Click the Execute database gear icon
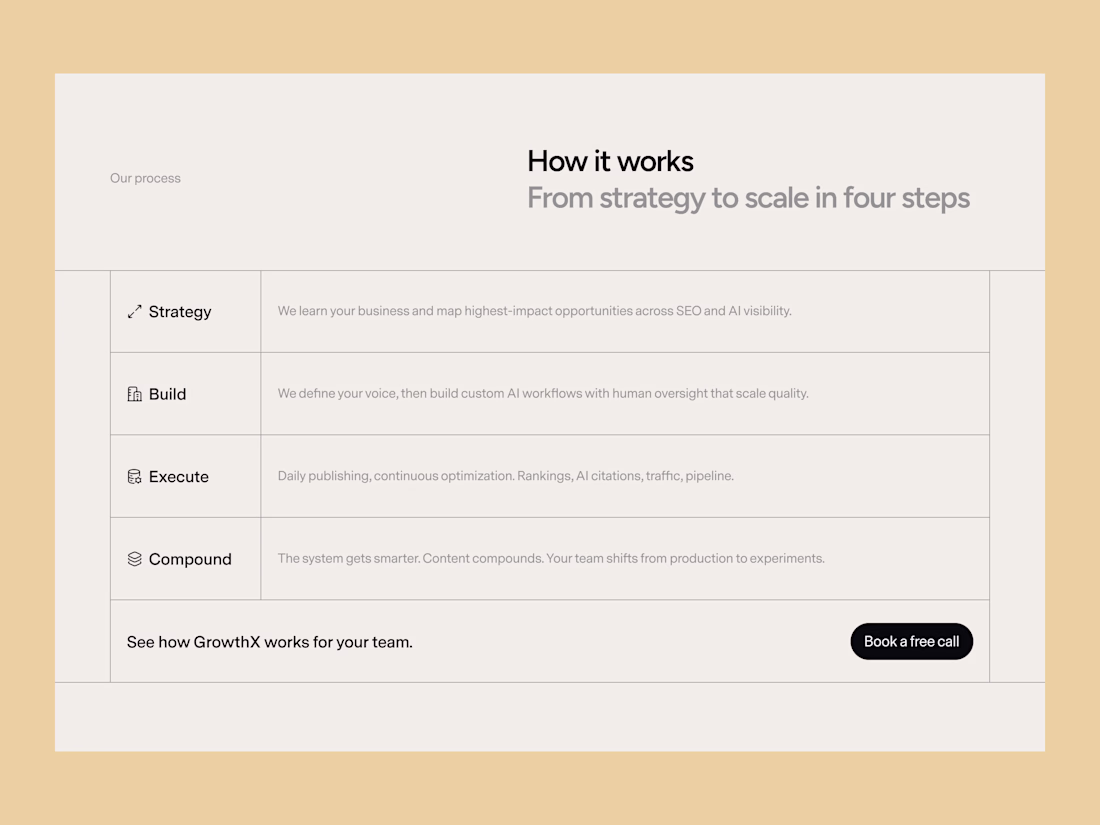The image size is (1100, 825). coord(135,477)
